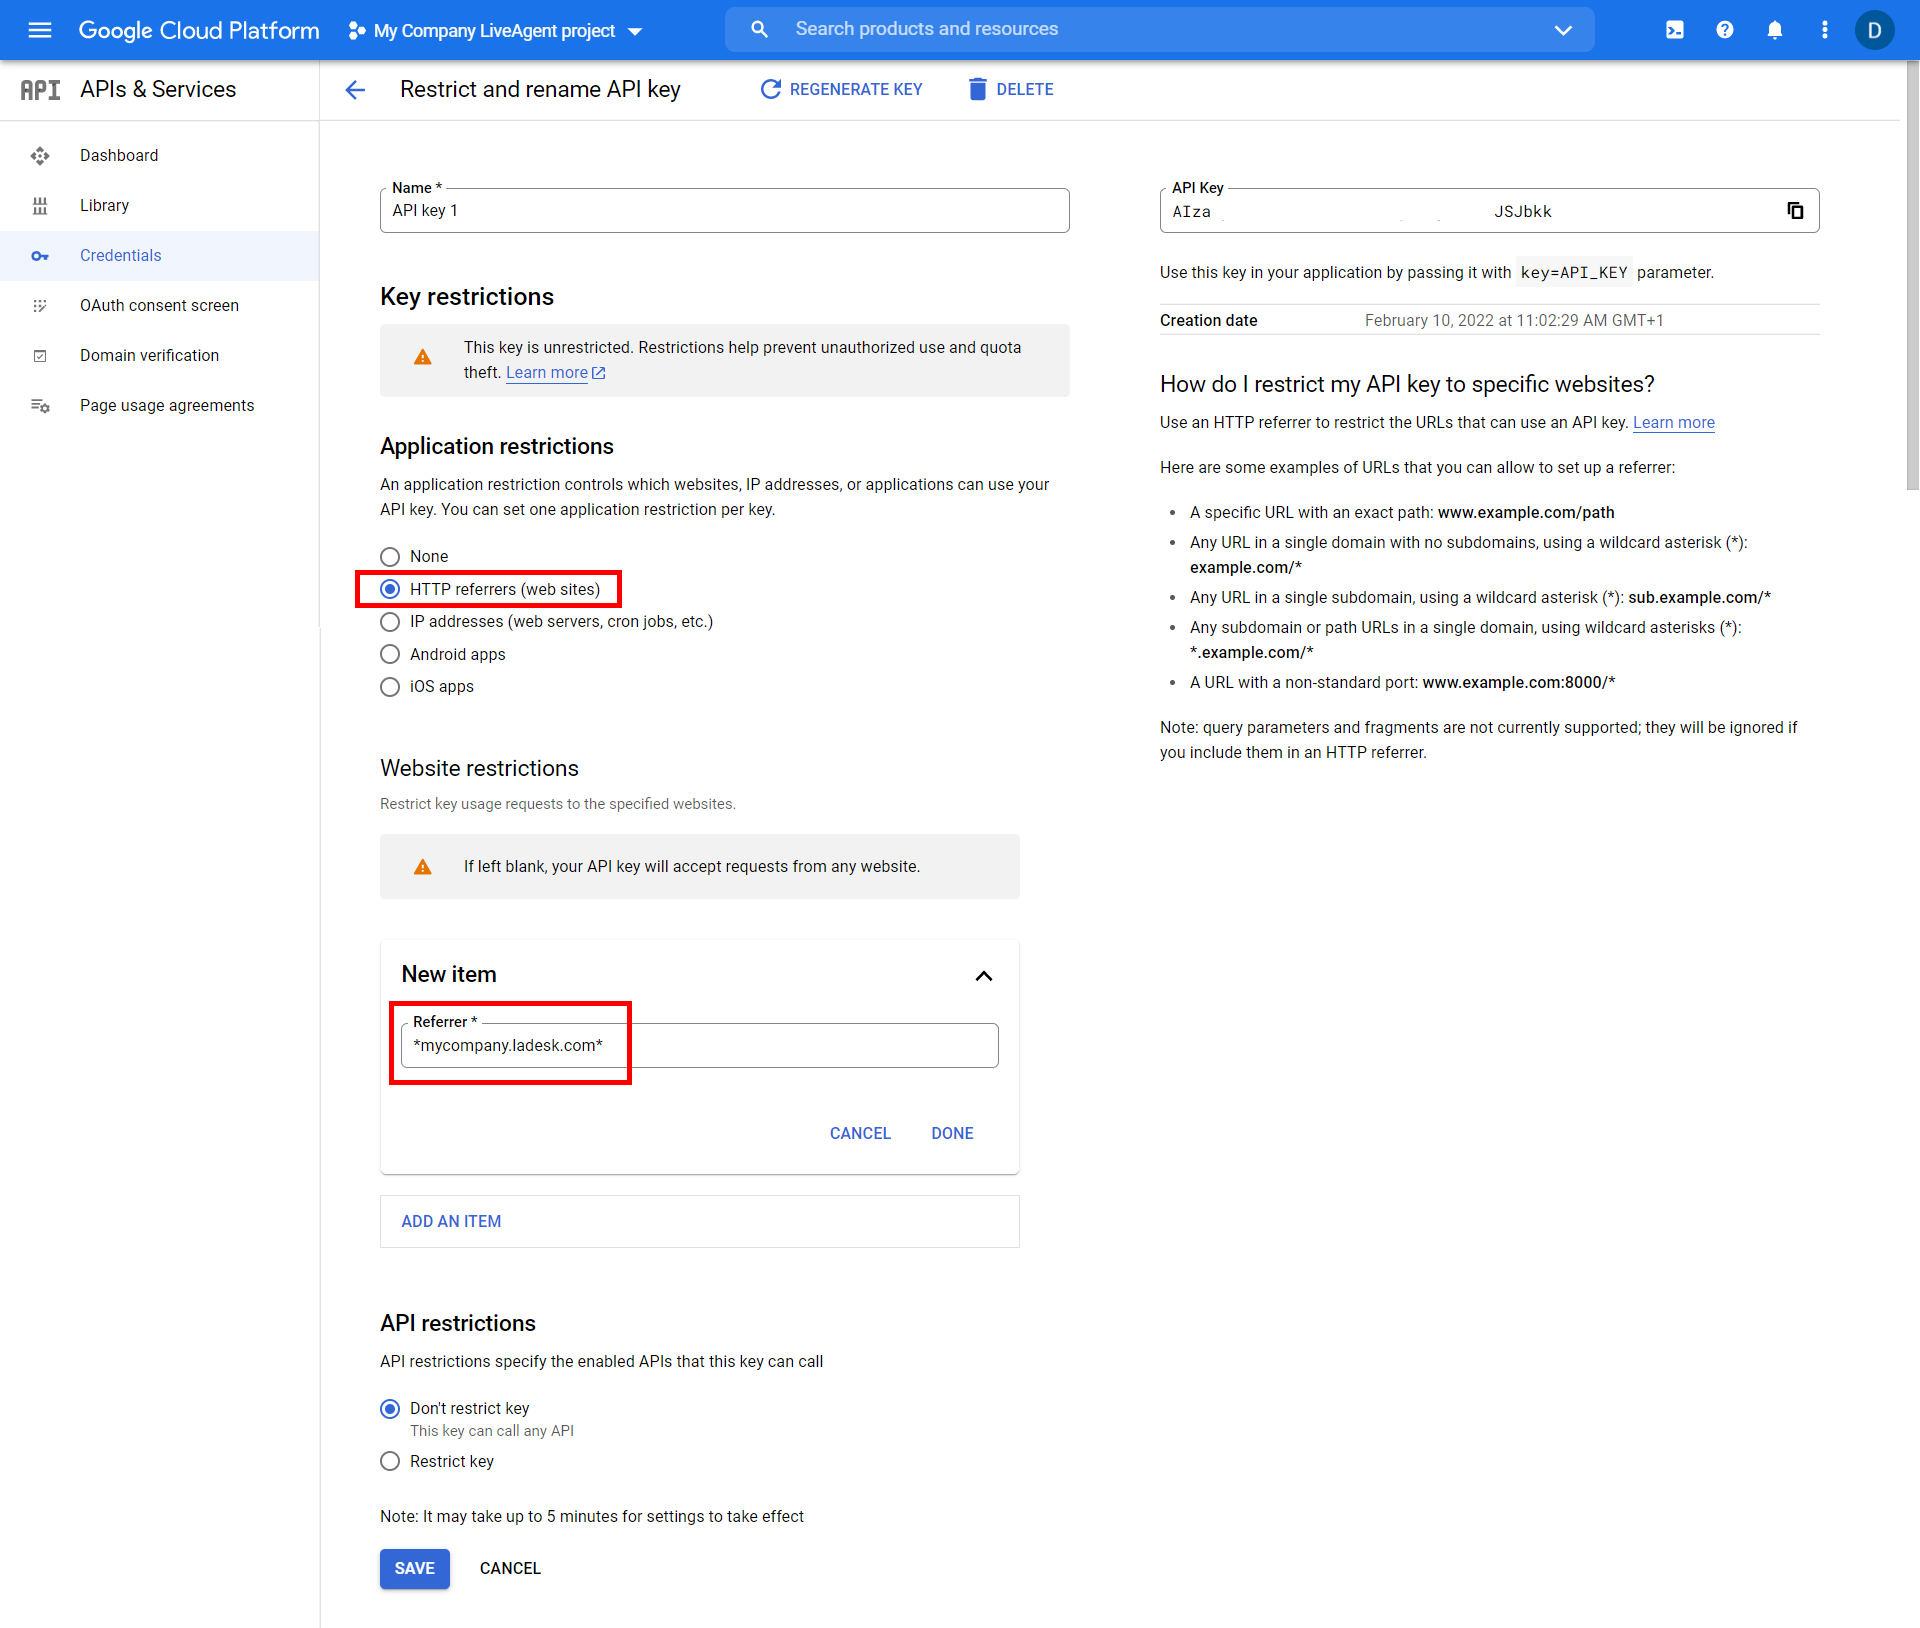
Task: Click the Domain verification checkbox icon
Action: 40,355
